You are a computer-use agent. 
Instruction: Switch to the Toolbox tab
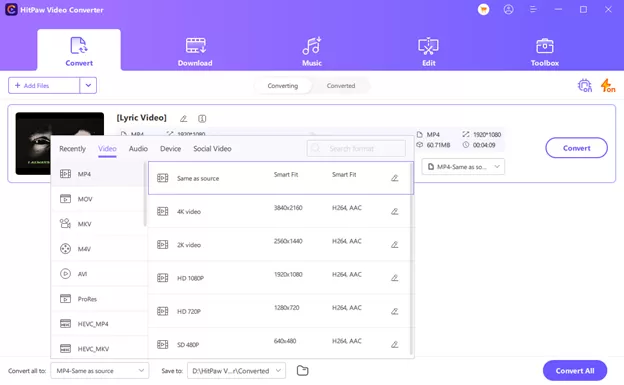pos(544,52)
